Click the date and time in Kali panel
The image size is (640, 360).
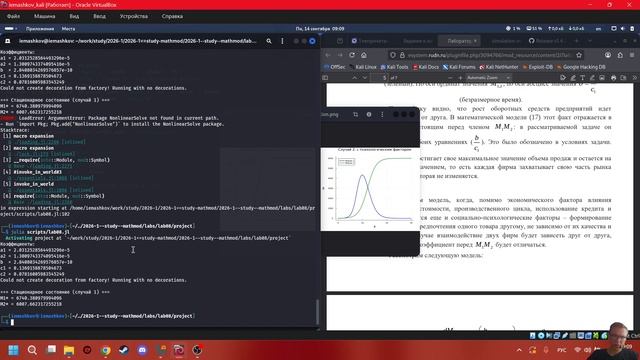pyautogui.click(x=320, y=29)
